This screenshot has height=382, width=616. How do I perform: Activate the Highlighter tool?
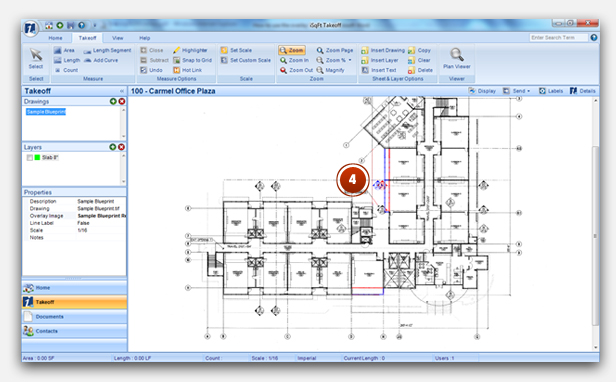click(x=190, y=50)
